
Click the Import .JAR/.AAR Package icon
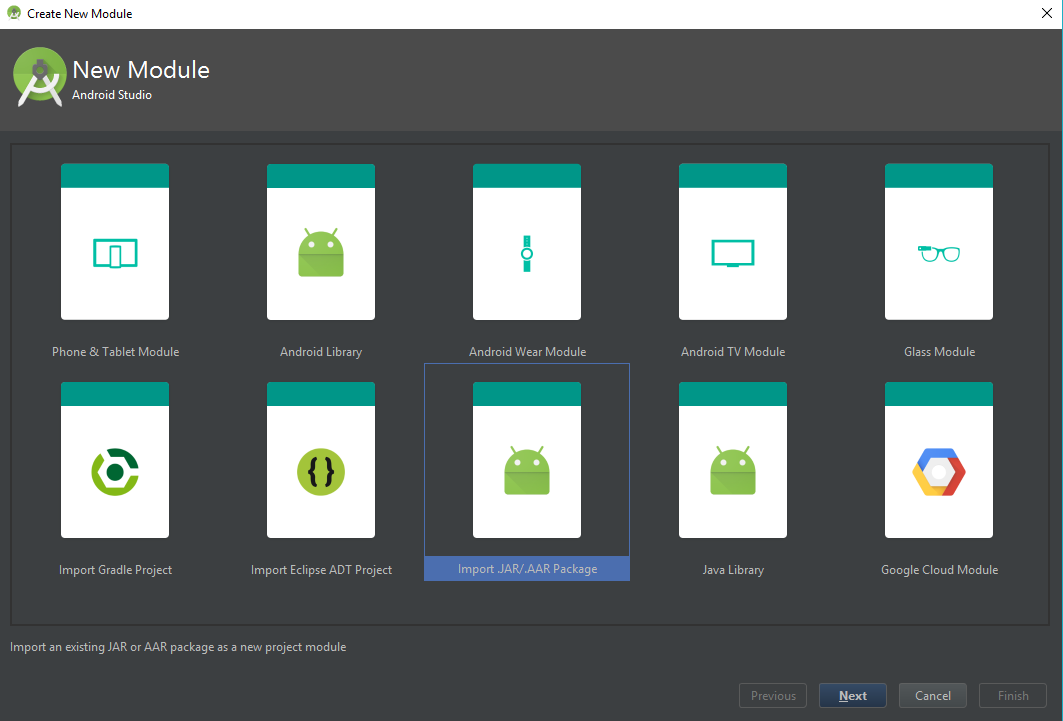[527, 471]
